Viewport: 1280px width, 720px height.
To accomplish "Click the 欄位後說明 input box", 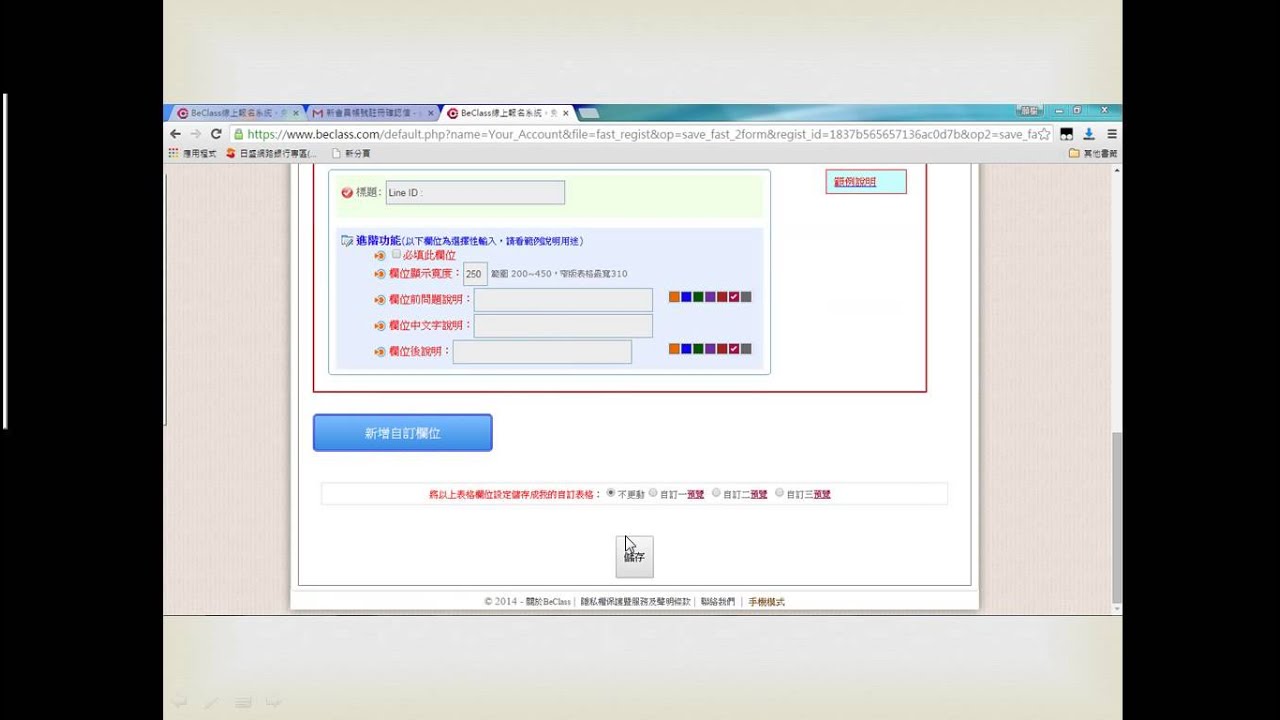I will click(542, 351).
